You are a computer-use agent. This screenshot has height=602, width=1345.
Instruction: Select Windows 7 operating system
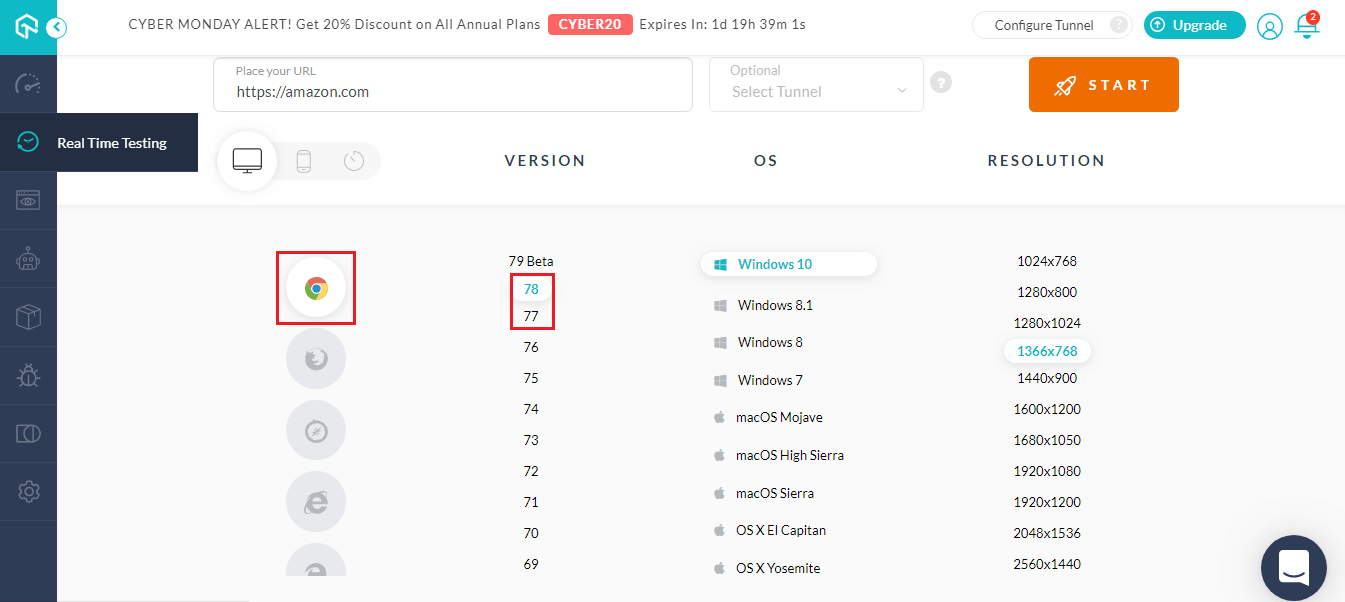coord(758,380)
